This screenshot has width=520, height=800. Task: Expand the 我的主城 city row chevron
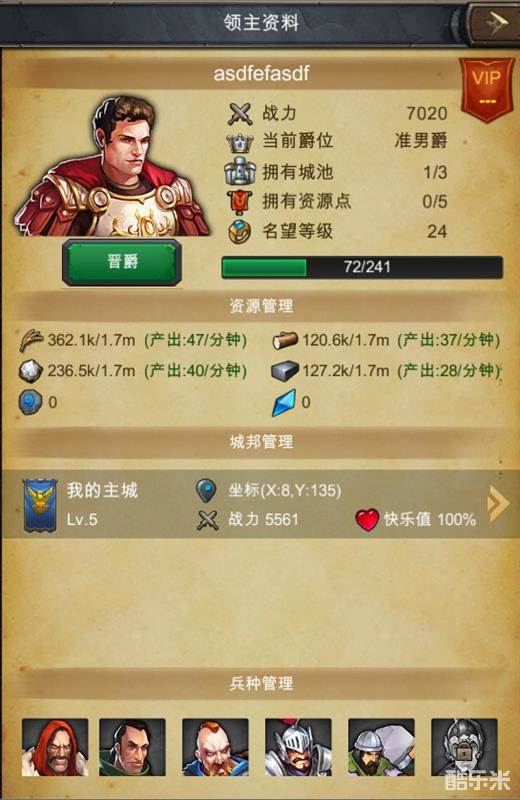point(498,504)
